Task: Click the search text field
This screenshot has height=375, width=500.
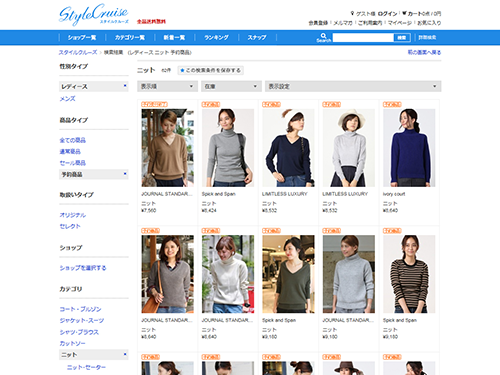Action: click(363, 38)
